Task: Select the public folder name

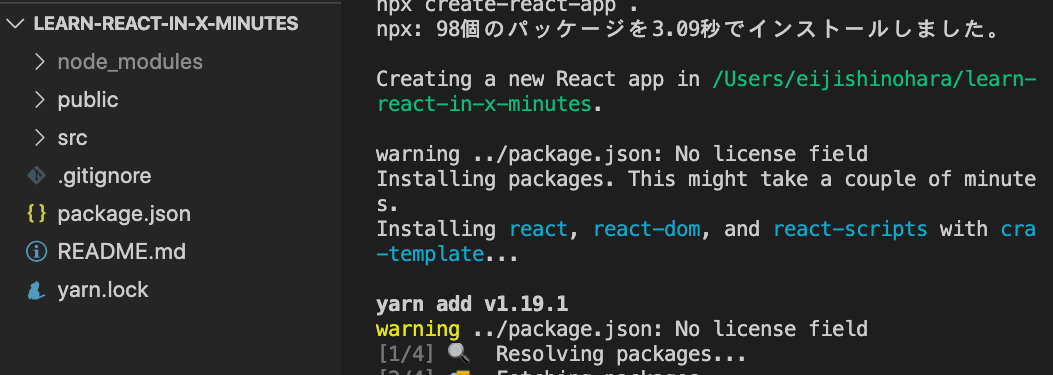Action: pos(88,100)
